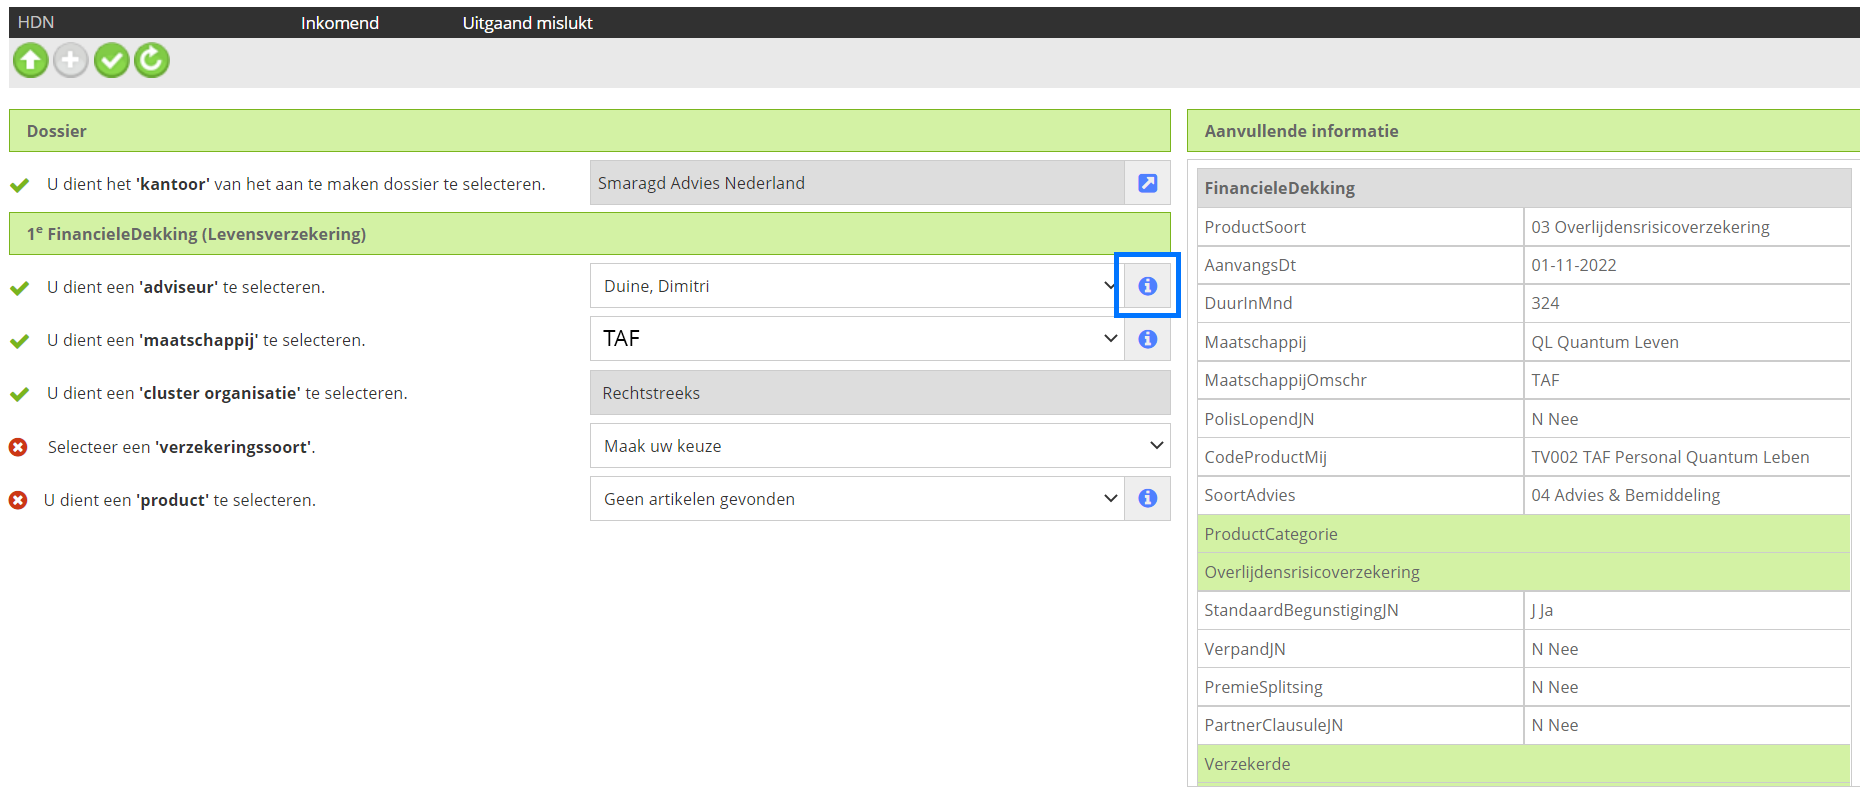The width and height of the screenshot is (1860, 794).
Task: Click the green up arrow toolbar icon
Action: 30,61
